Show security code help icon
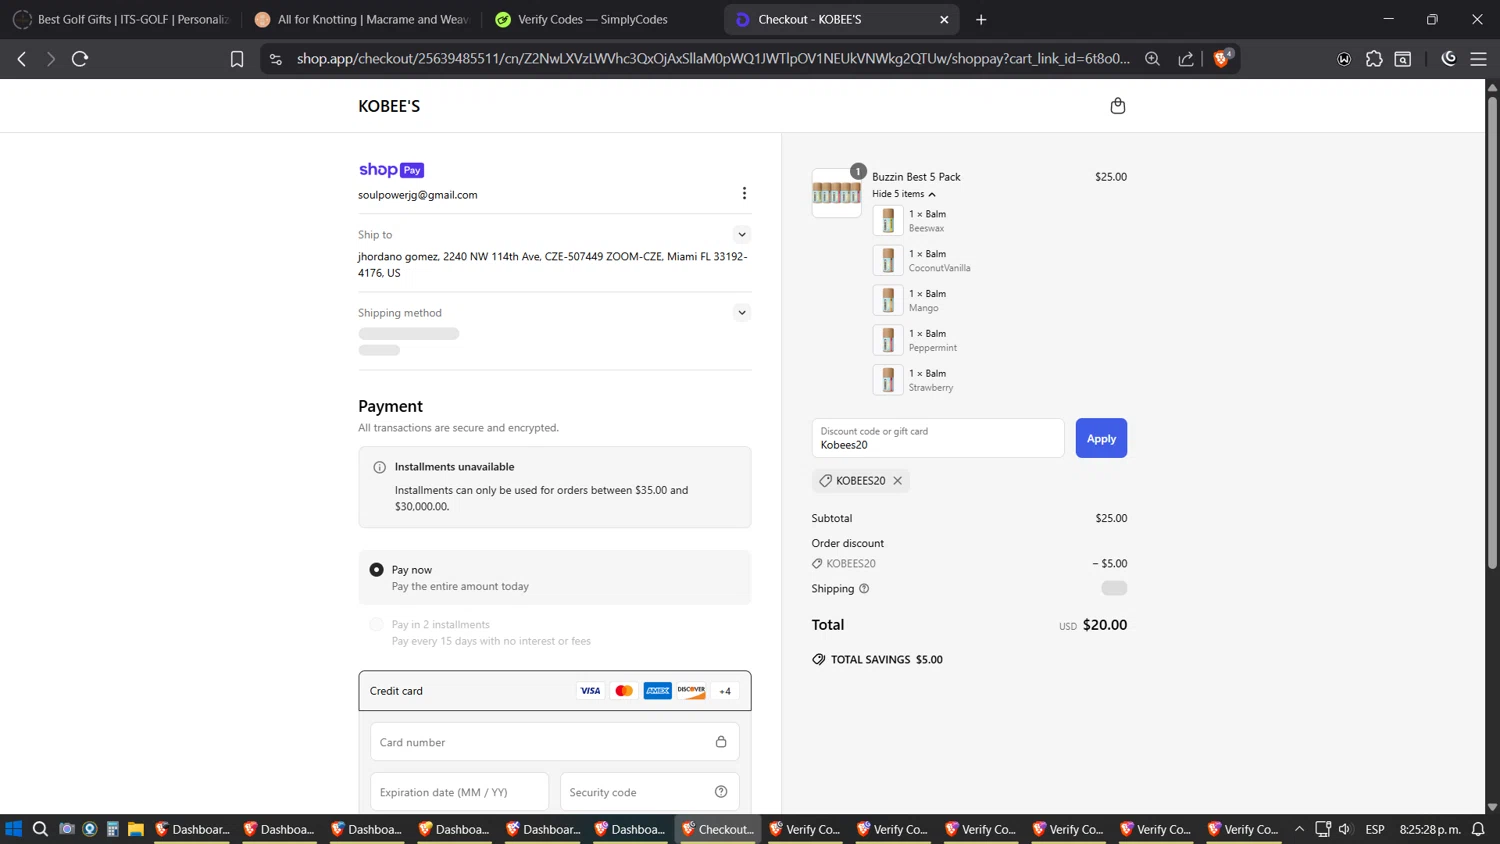The image size is (1500, 844). click(721, 792)
